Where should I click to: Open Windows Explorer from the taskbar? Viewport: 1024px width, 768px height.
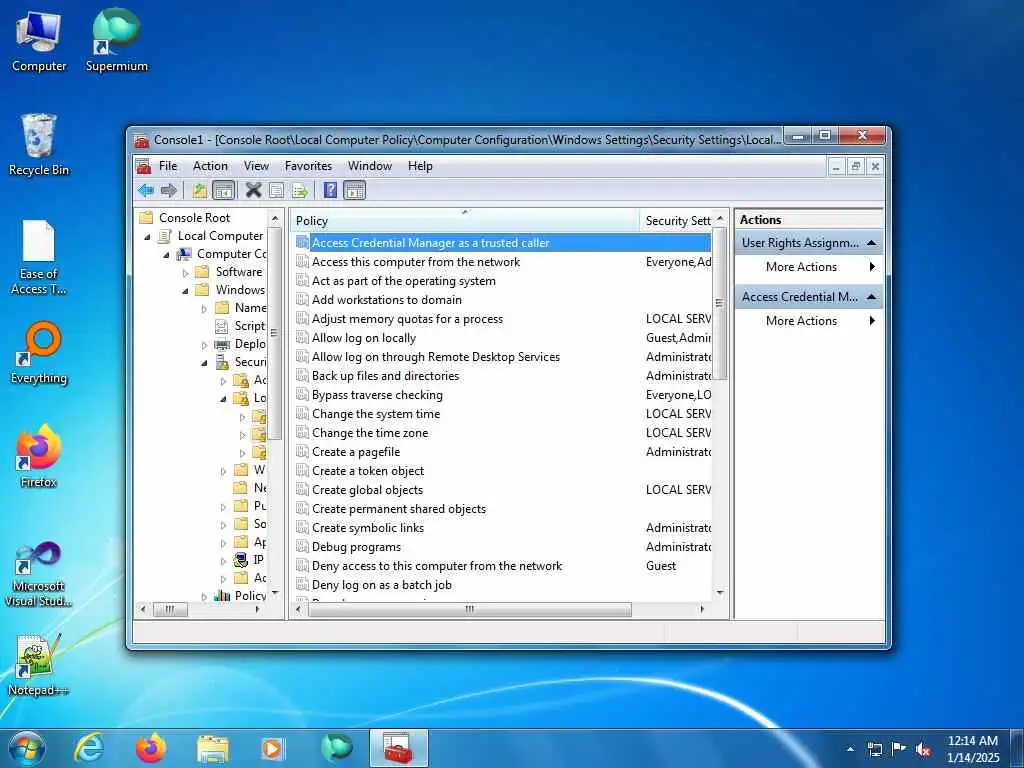tap(212, 748)
